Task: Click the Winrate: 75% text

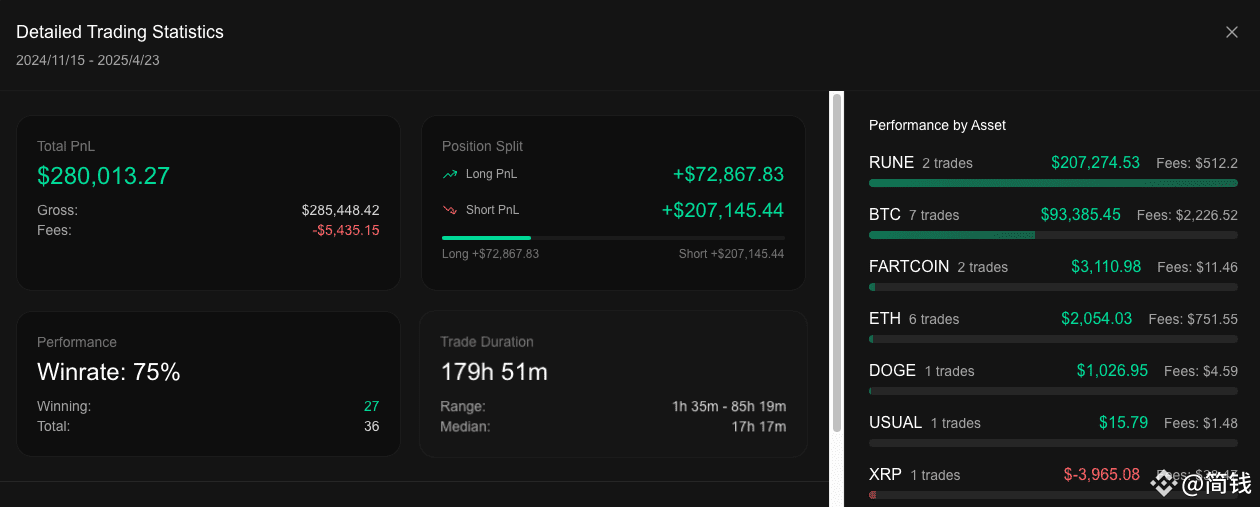Action: 109,372
